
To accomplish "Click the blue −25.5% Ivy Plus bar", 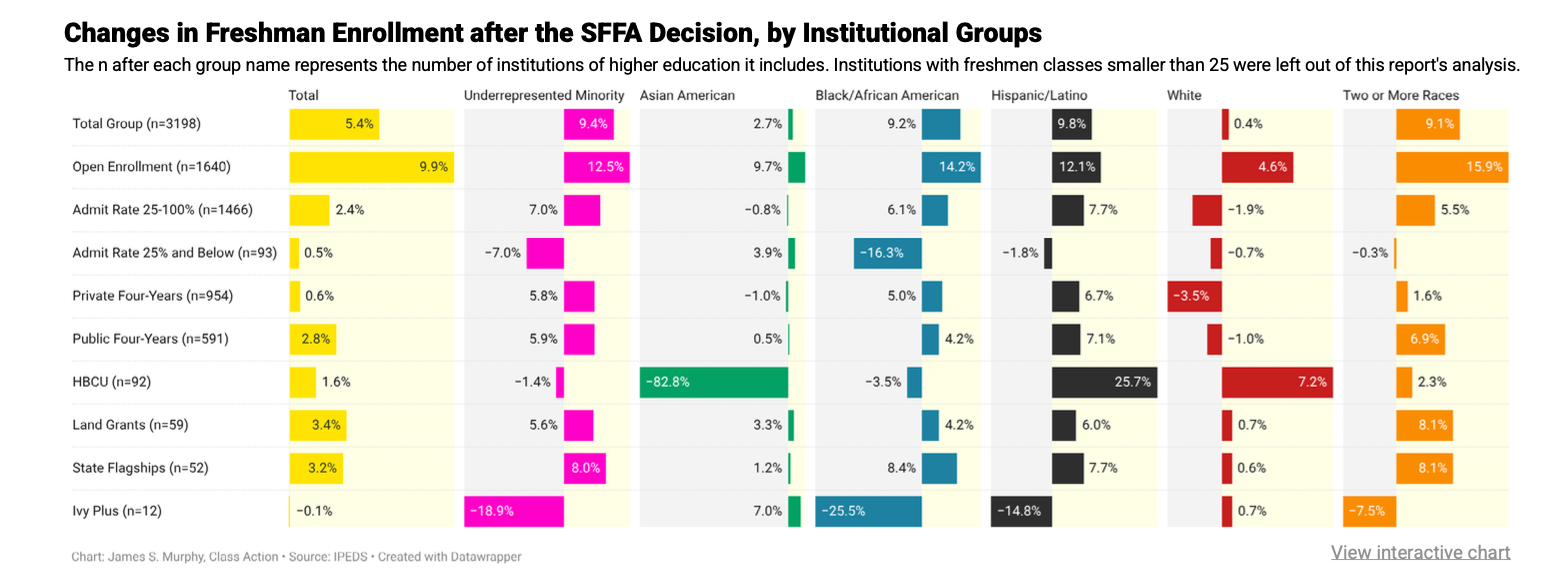I will coord(868,511).
